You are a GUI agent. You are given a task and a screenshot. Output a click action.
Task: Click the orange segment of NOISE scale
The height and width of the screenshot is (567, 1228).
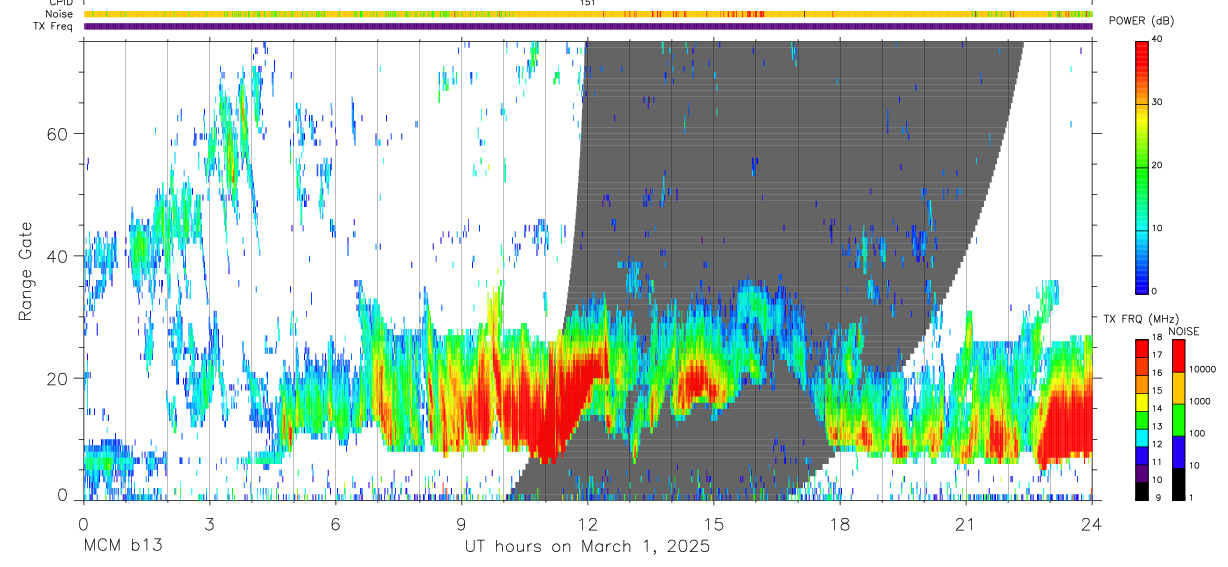[x=1179, y=388]
